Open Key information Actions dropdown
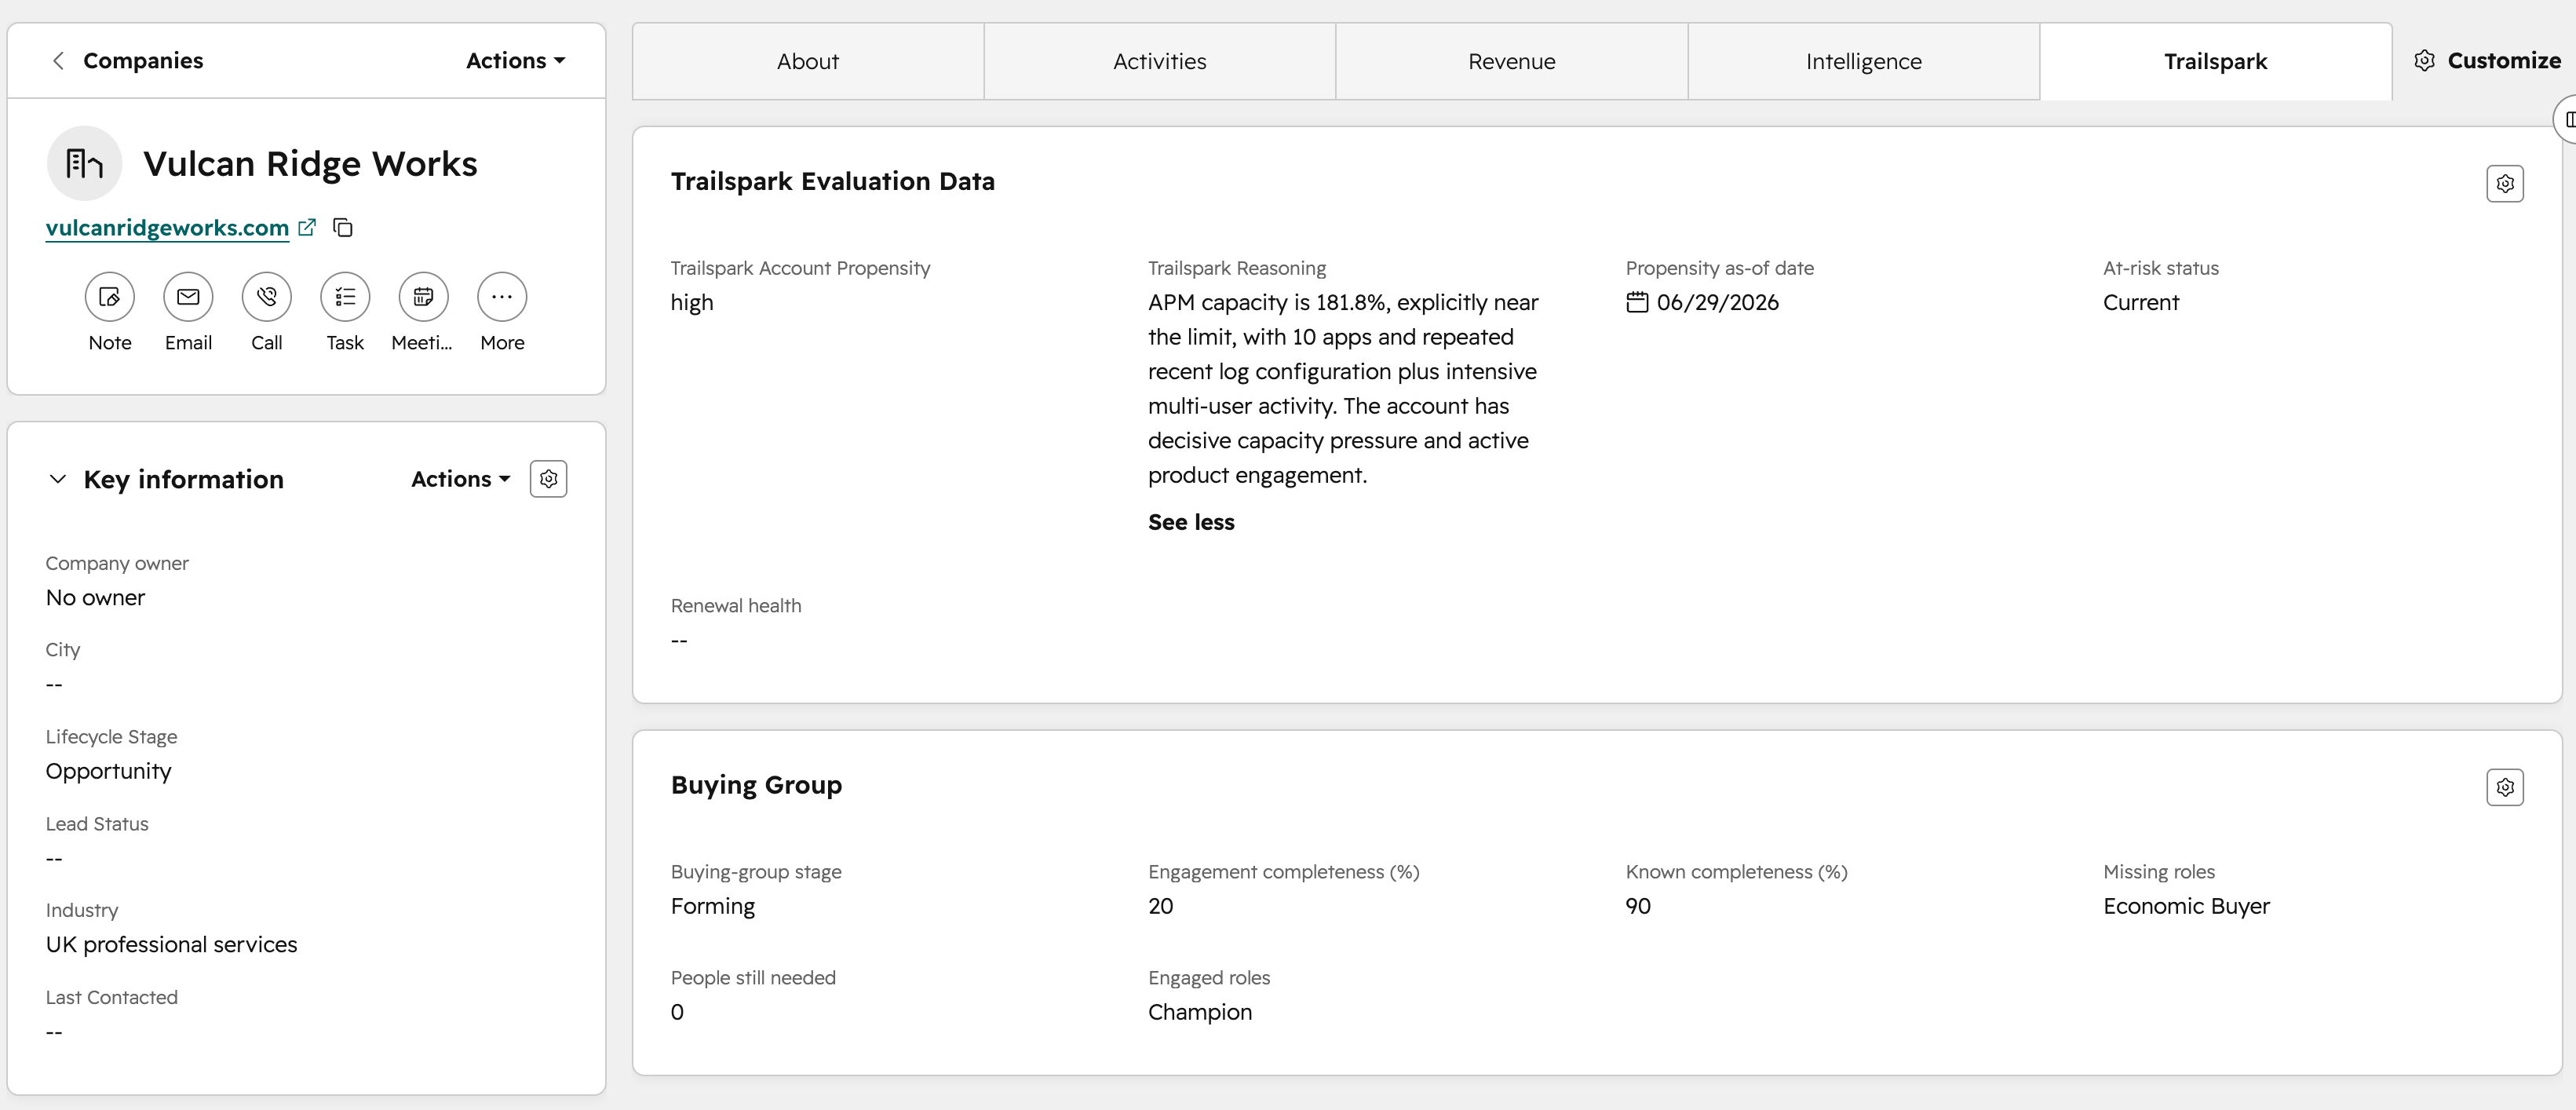2576x1110 pixels. coord(461,479)
